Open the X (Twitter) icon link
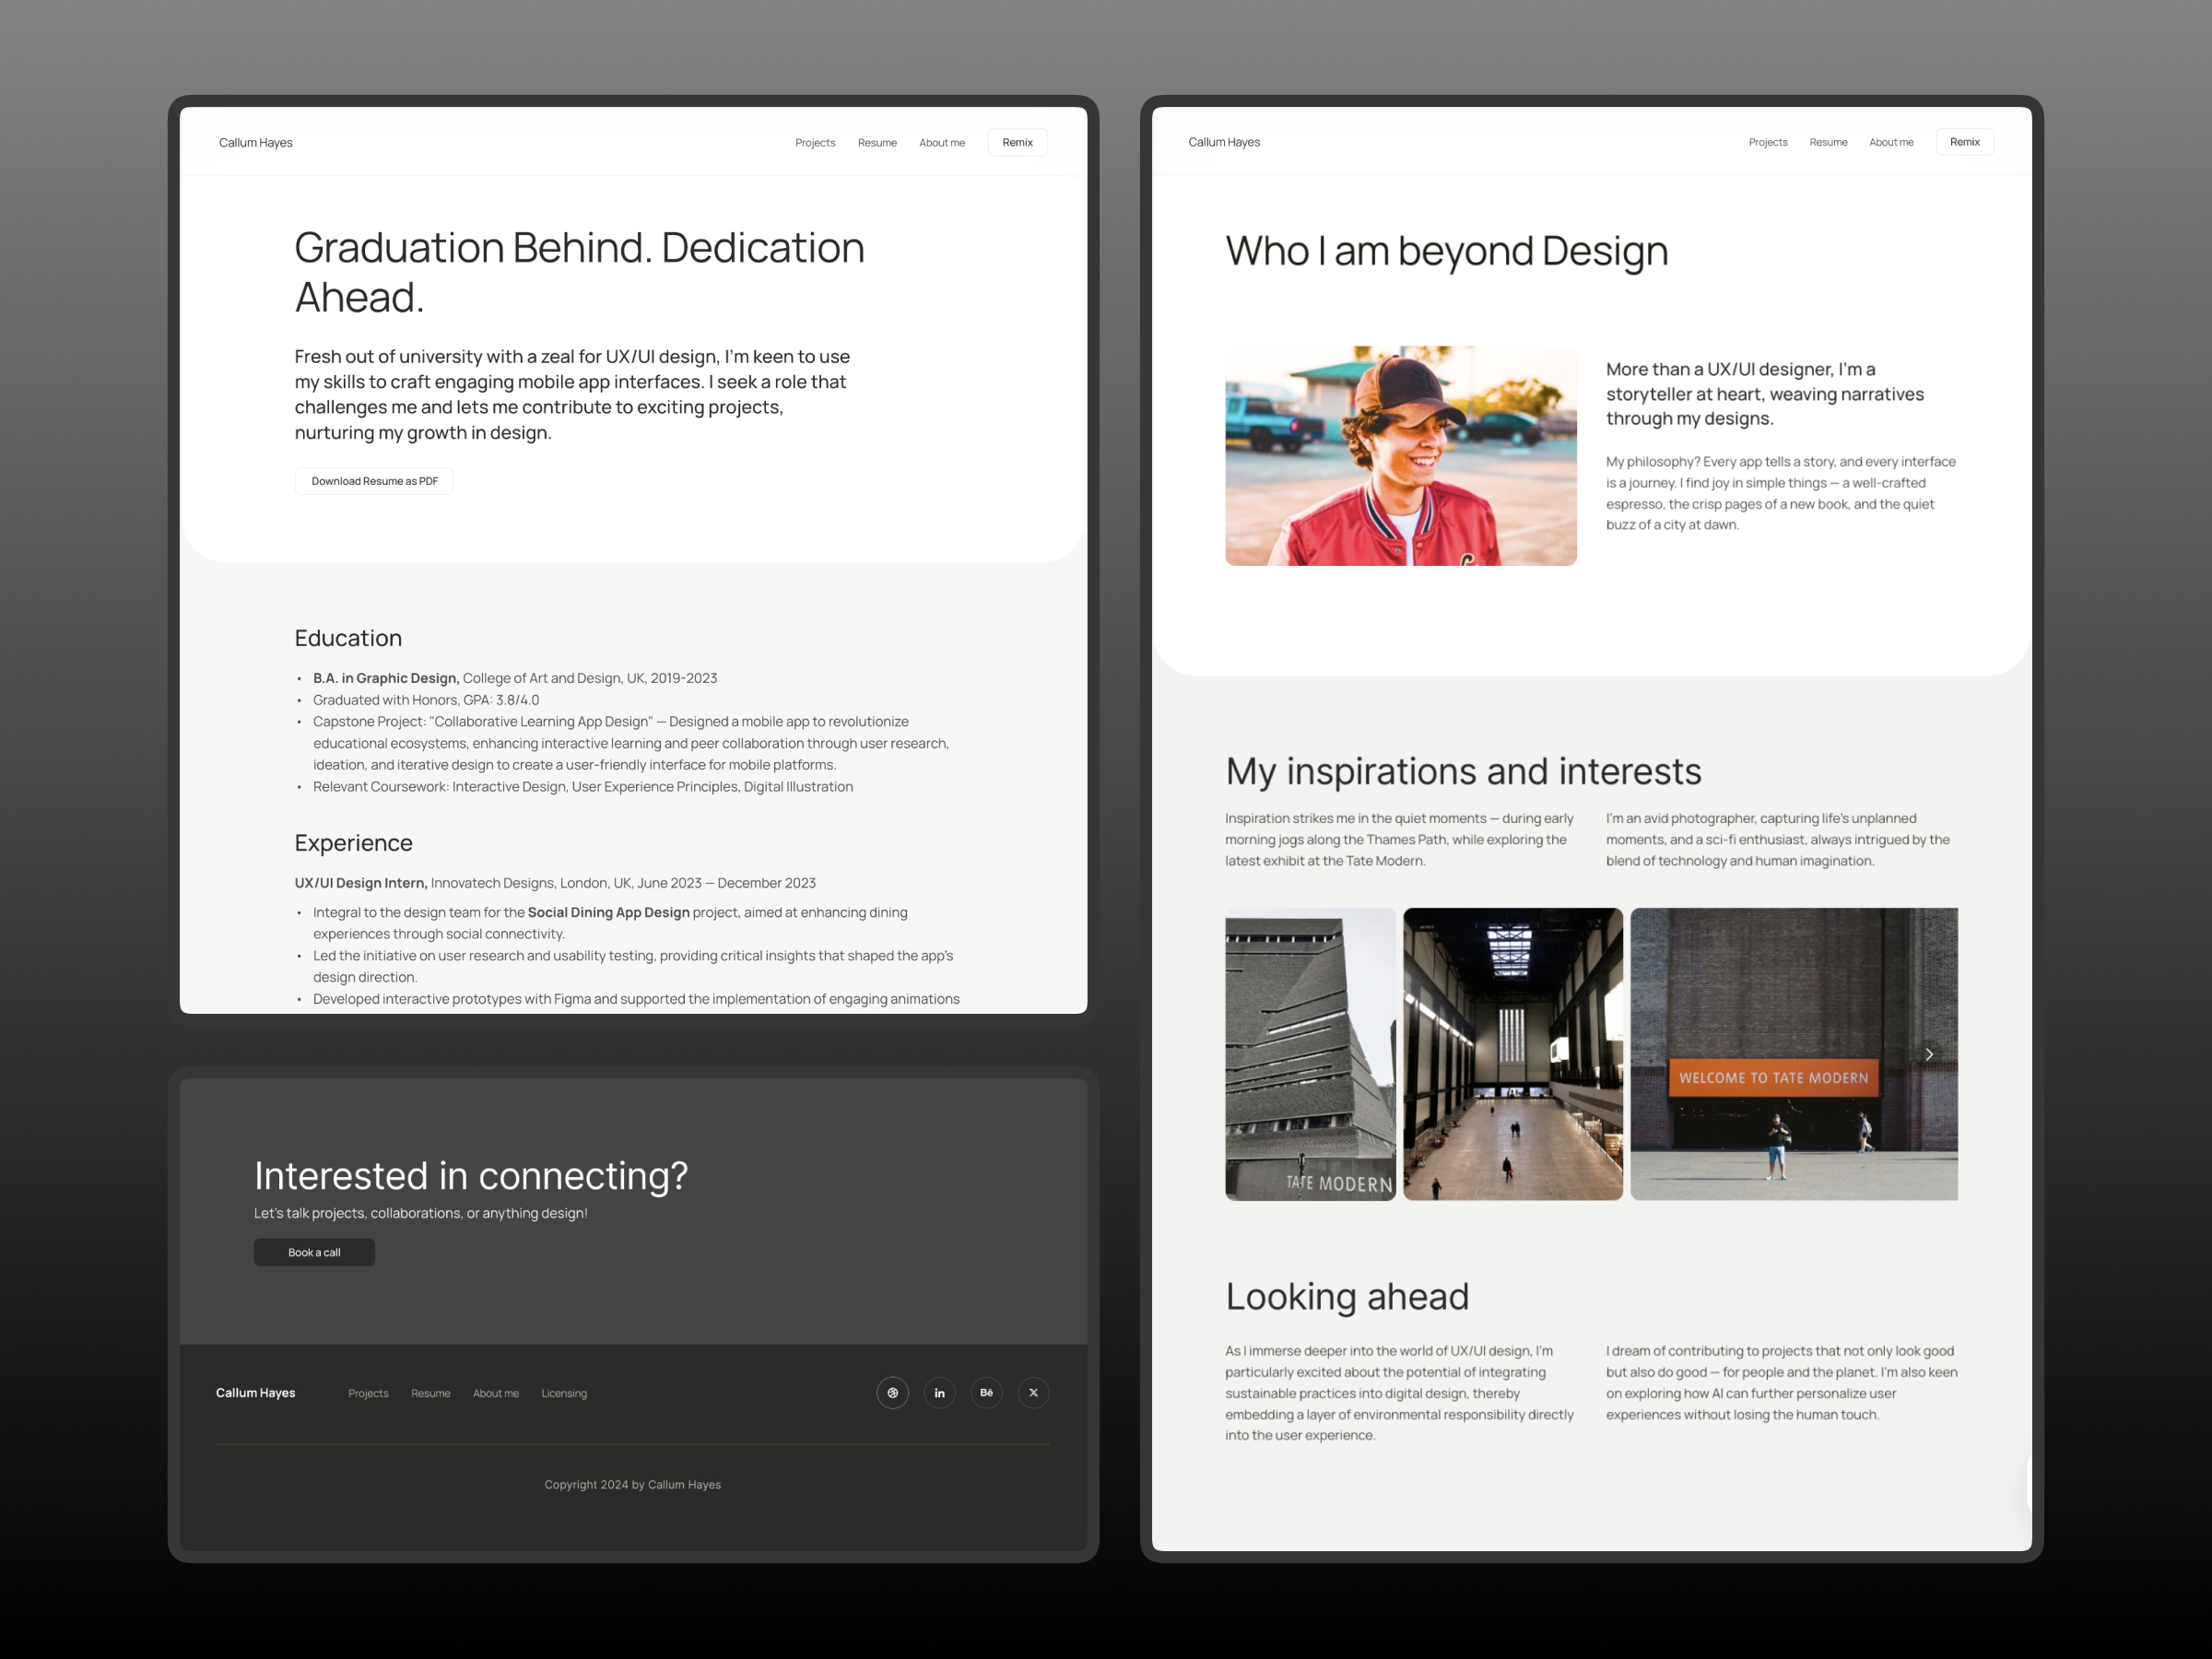The height and width of the screenshot is (1659, 2212). point(1033,1392)
